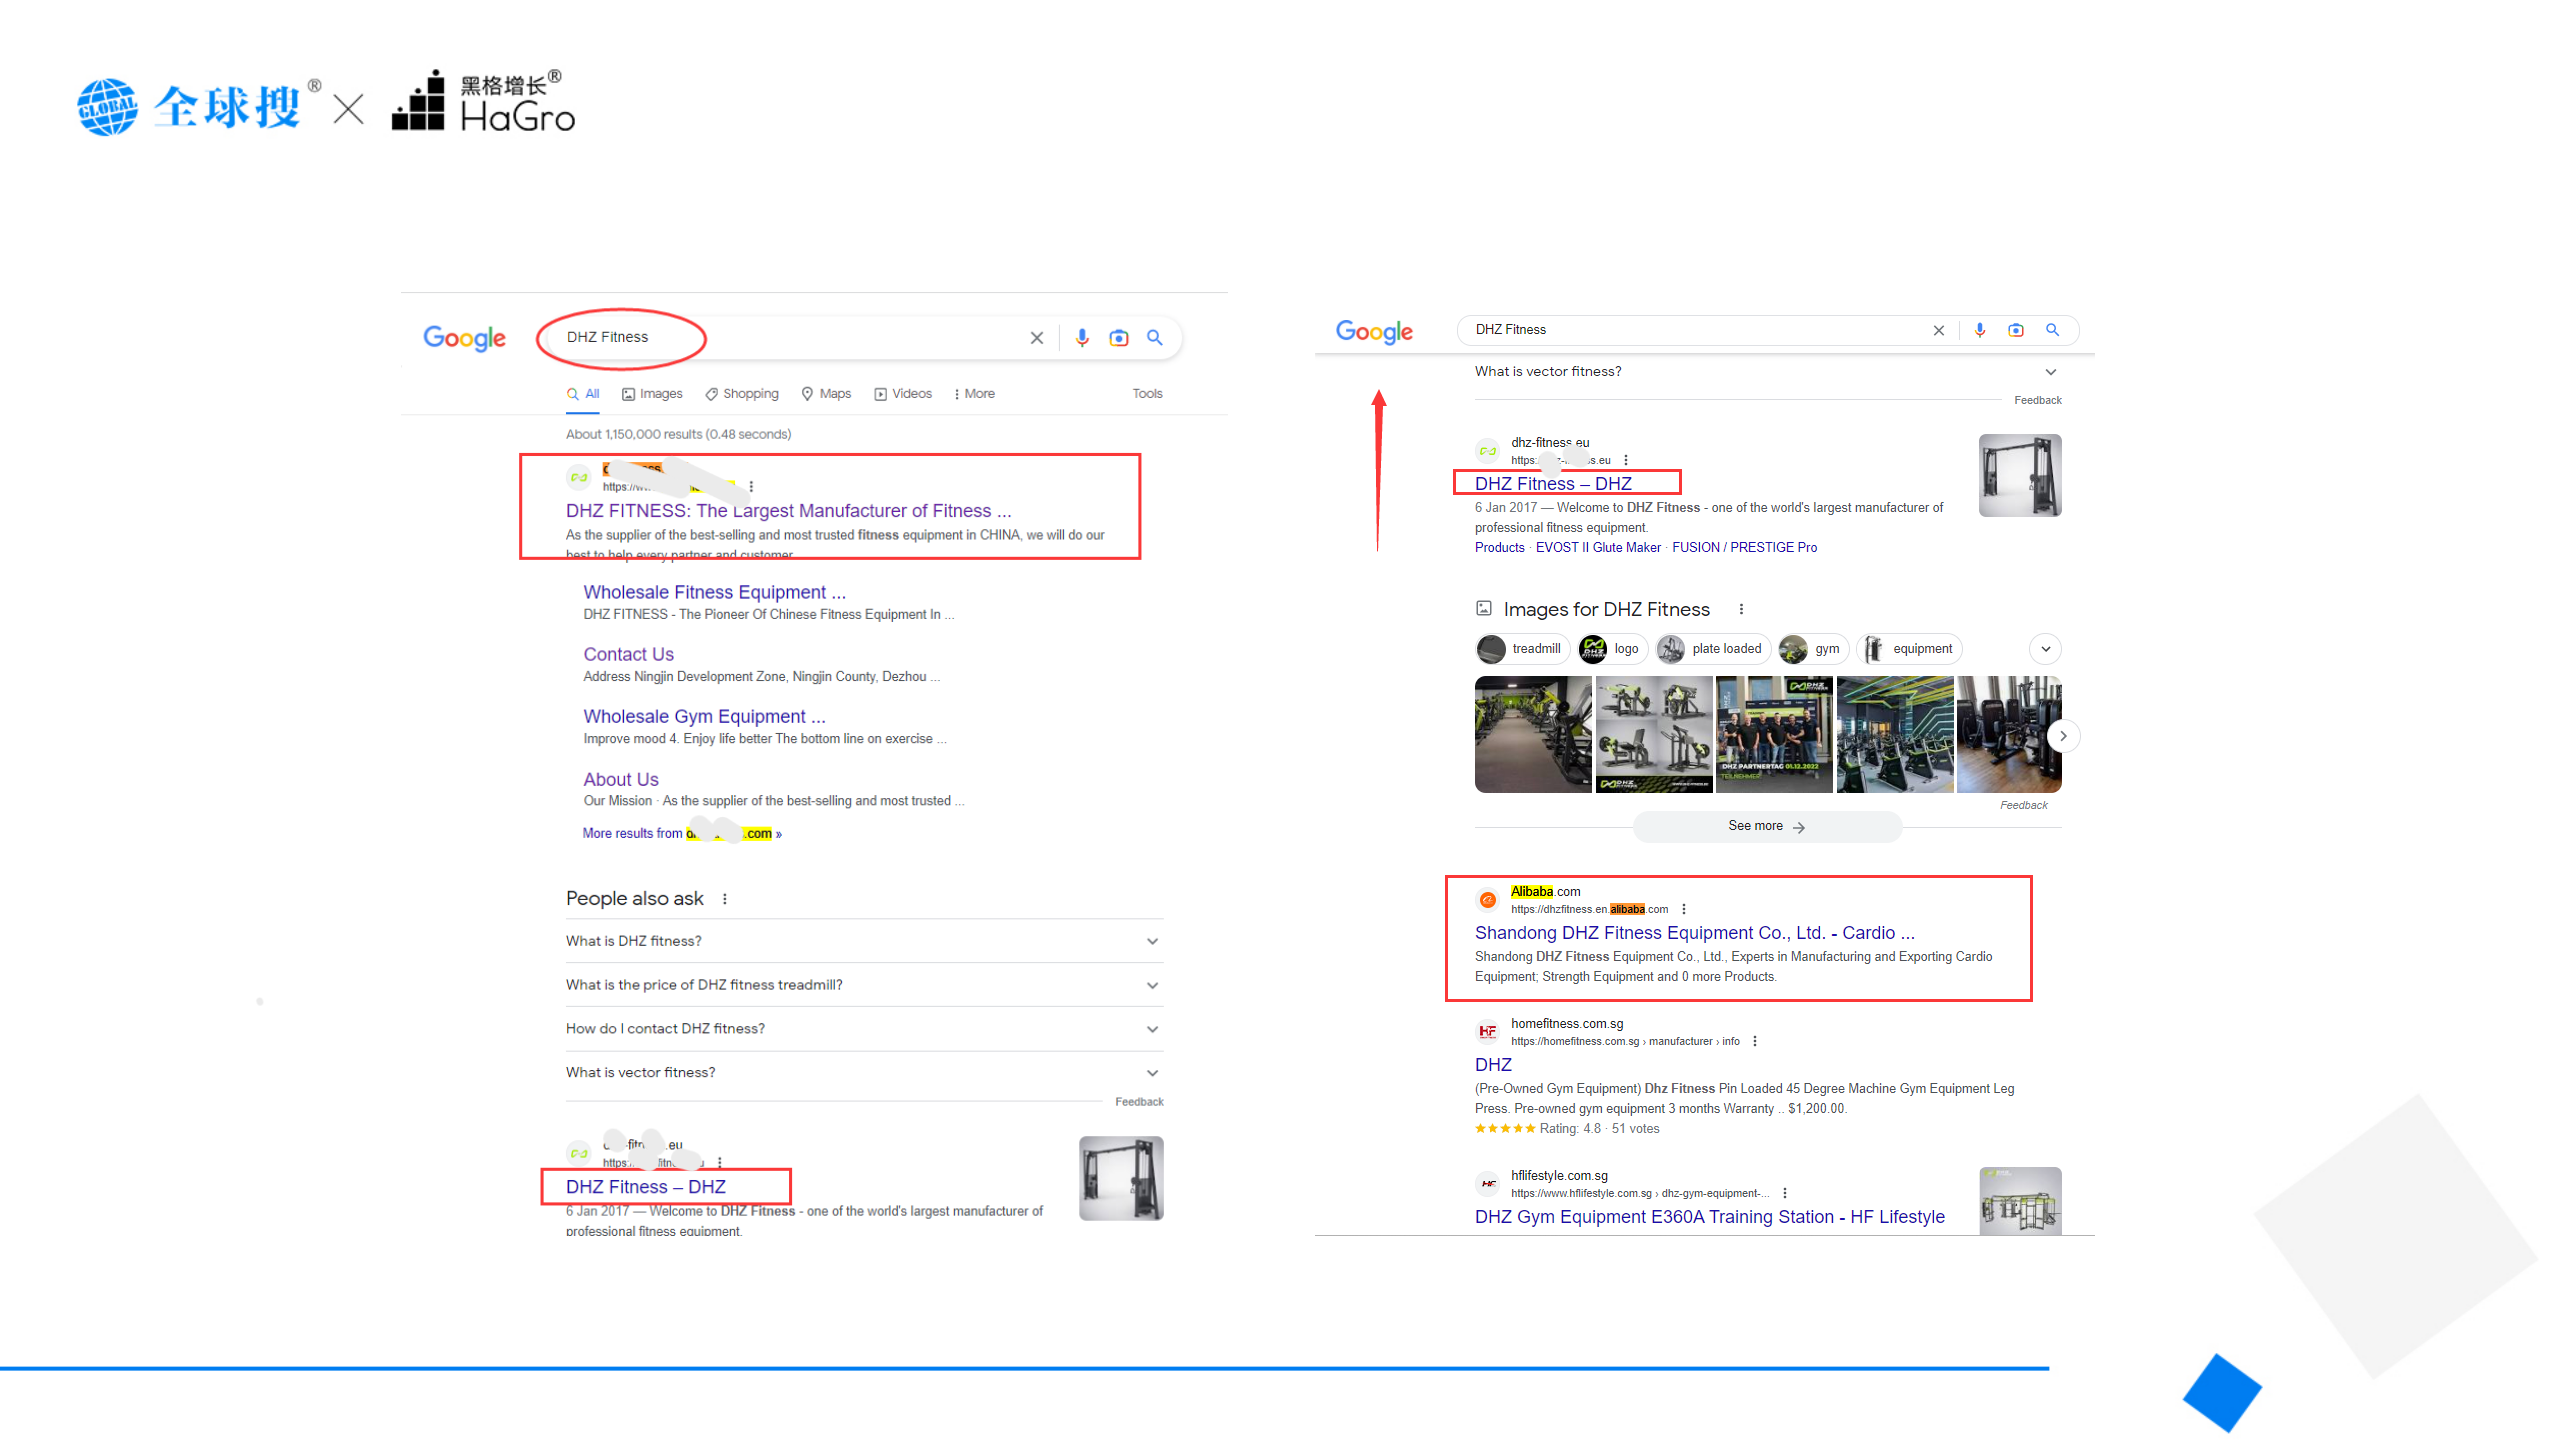Click the magnifier icon in right search bar
Screen dimensions: 2560x1440
(2052, 329)
